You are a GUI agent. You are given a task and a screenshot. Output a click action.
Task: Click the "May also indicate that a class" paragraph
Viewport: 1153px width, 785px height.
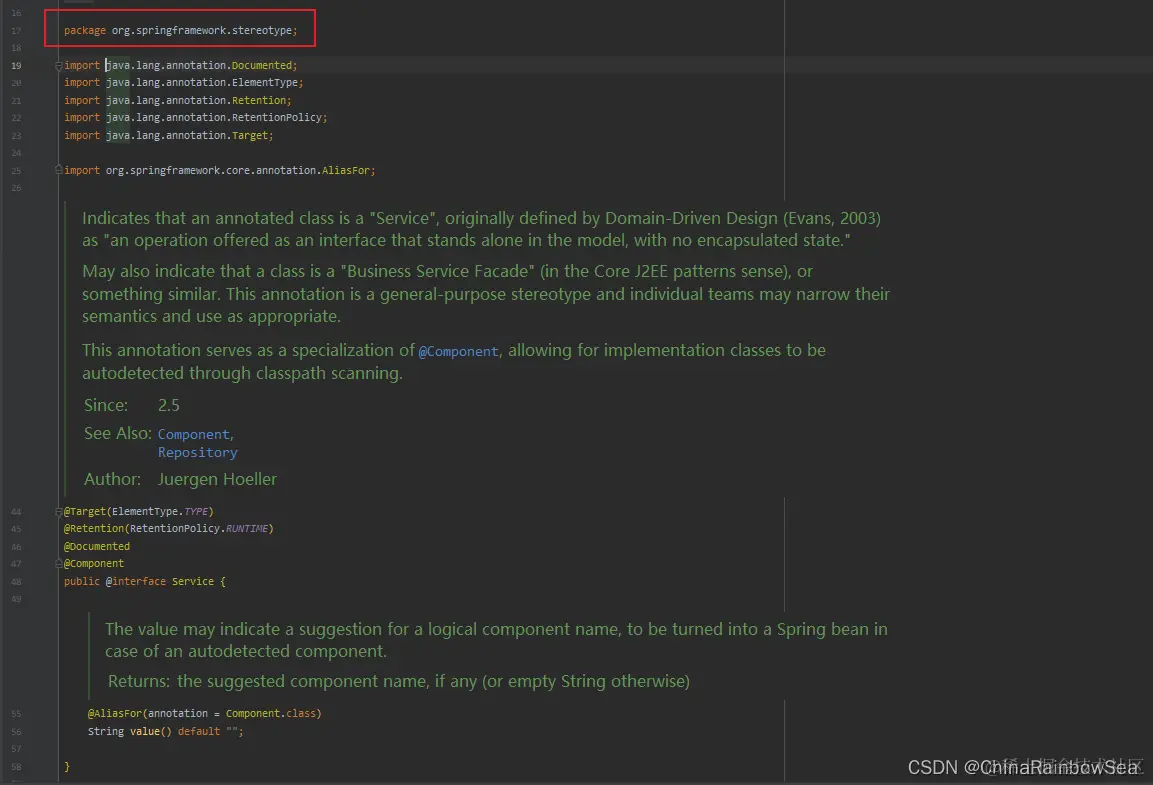tap(486, 294)
